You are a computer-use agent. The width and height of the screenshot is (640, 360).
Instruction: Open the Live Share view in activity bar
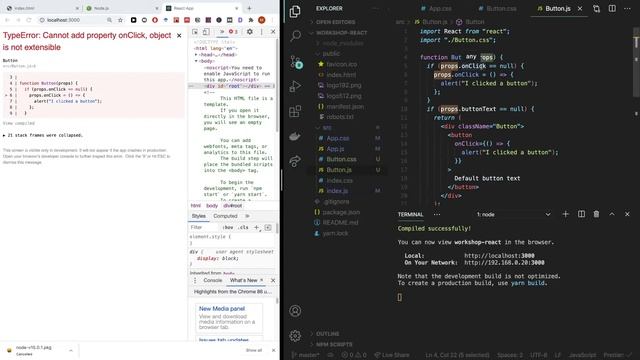(295, 161)
